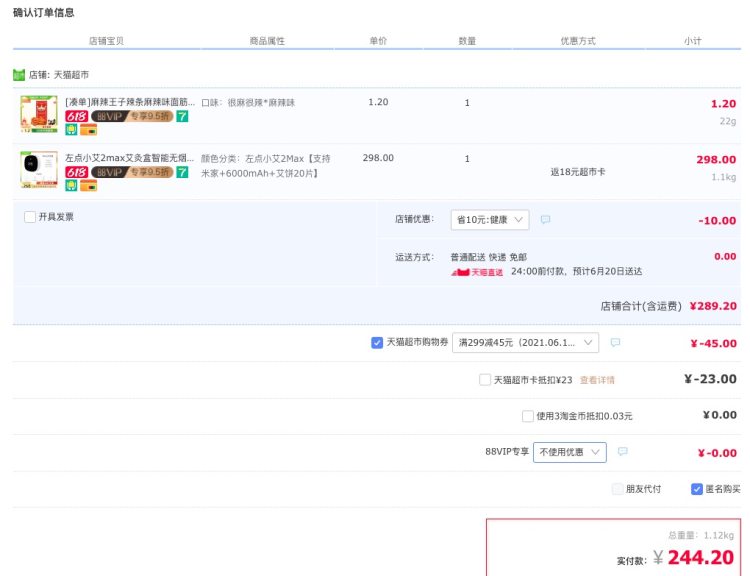
Task: Open the 省10元:健康 store discount dropdown
Action: coord(490,220)
